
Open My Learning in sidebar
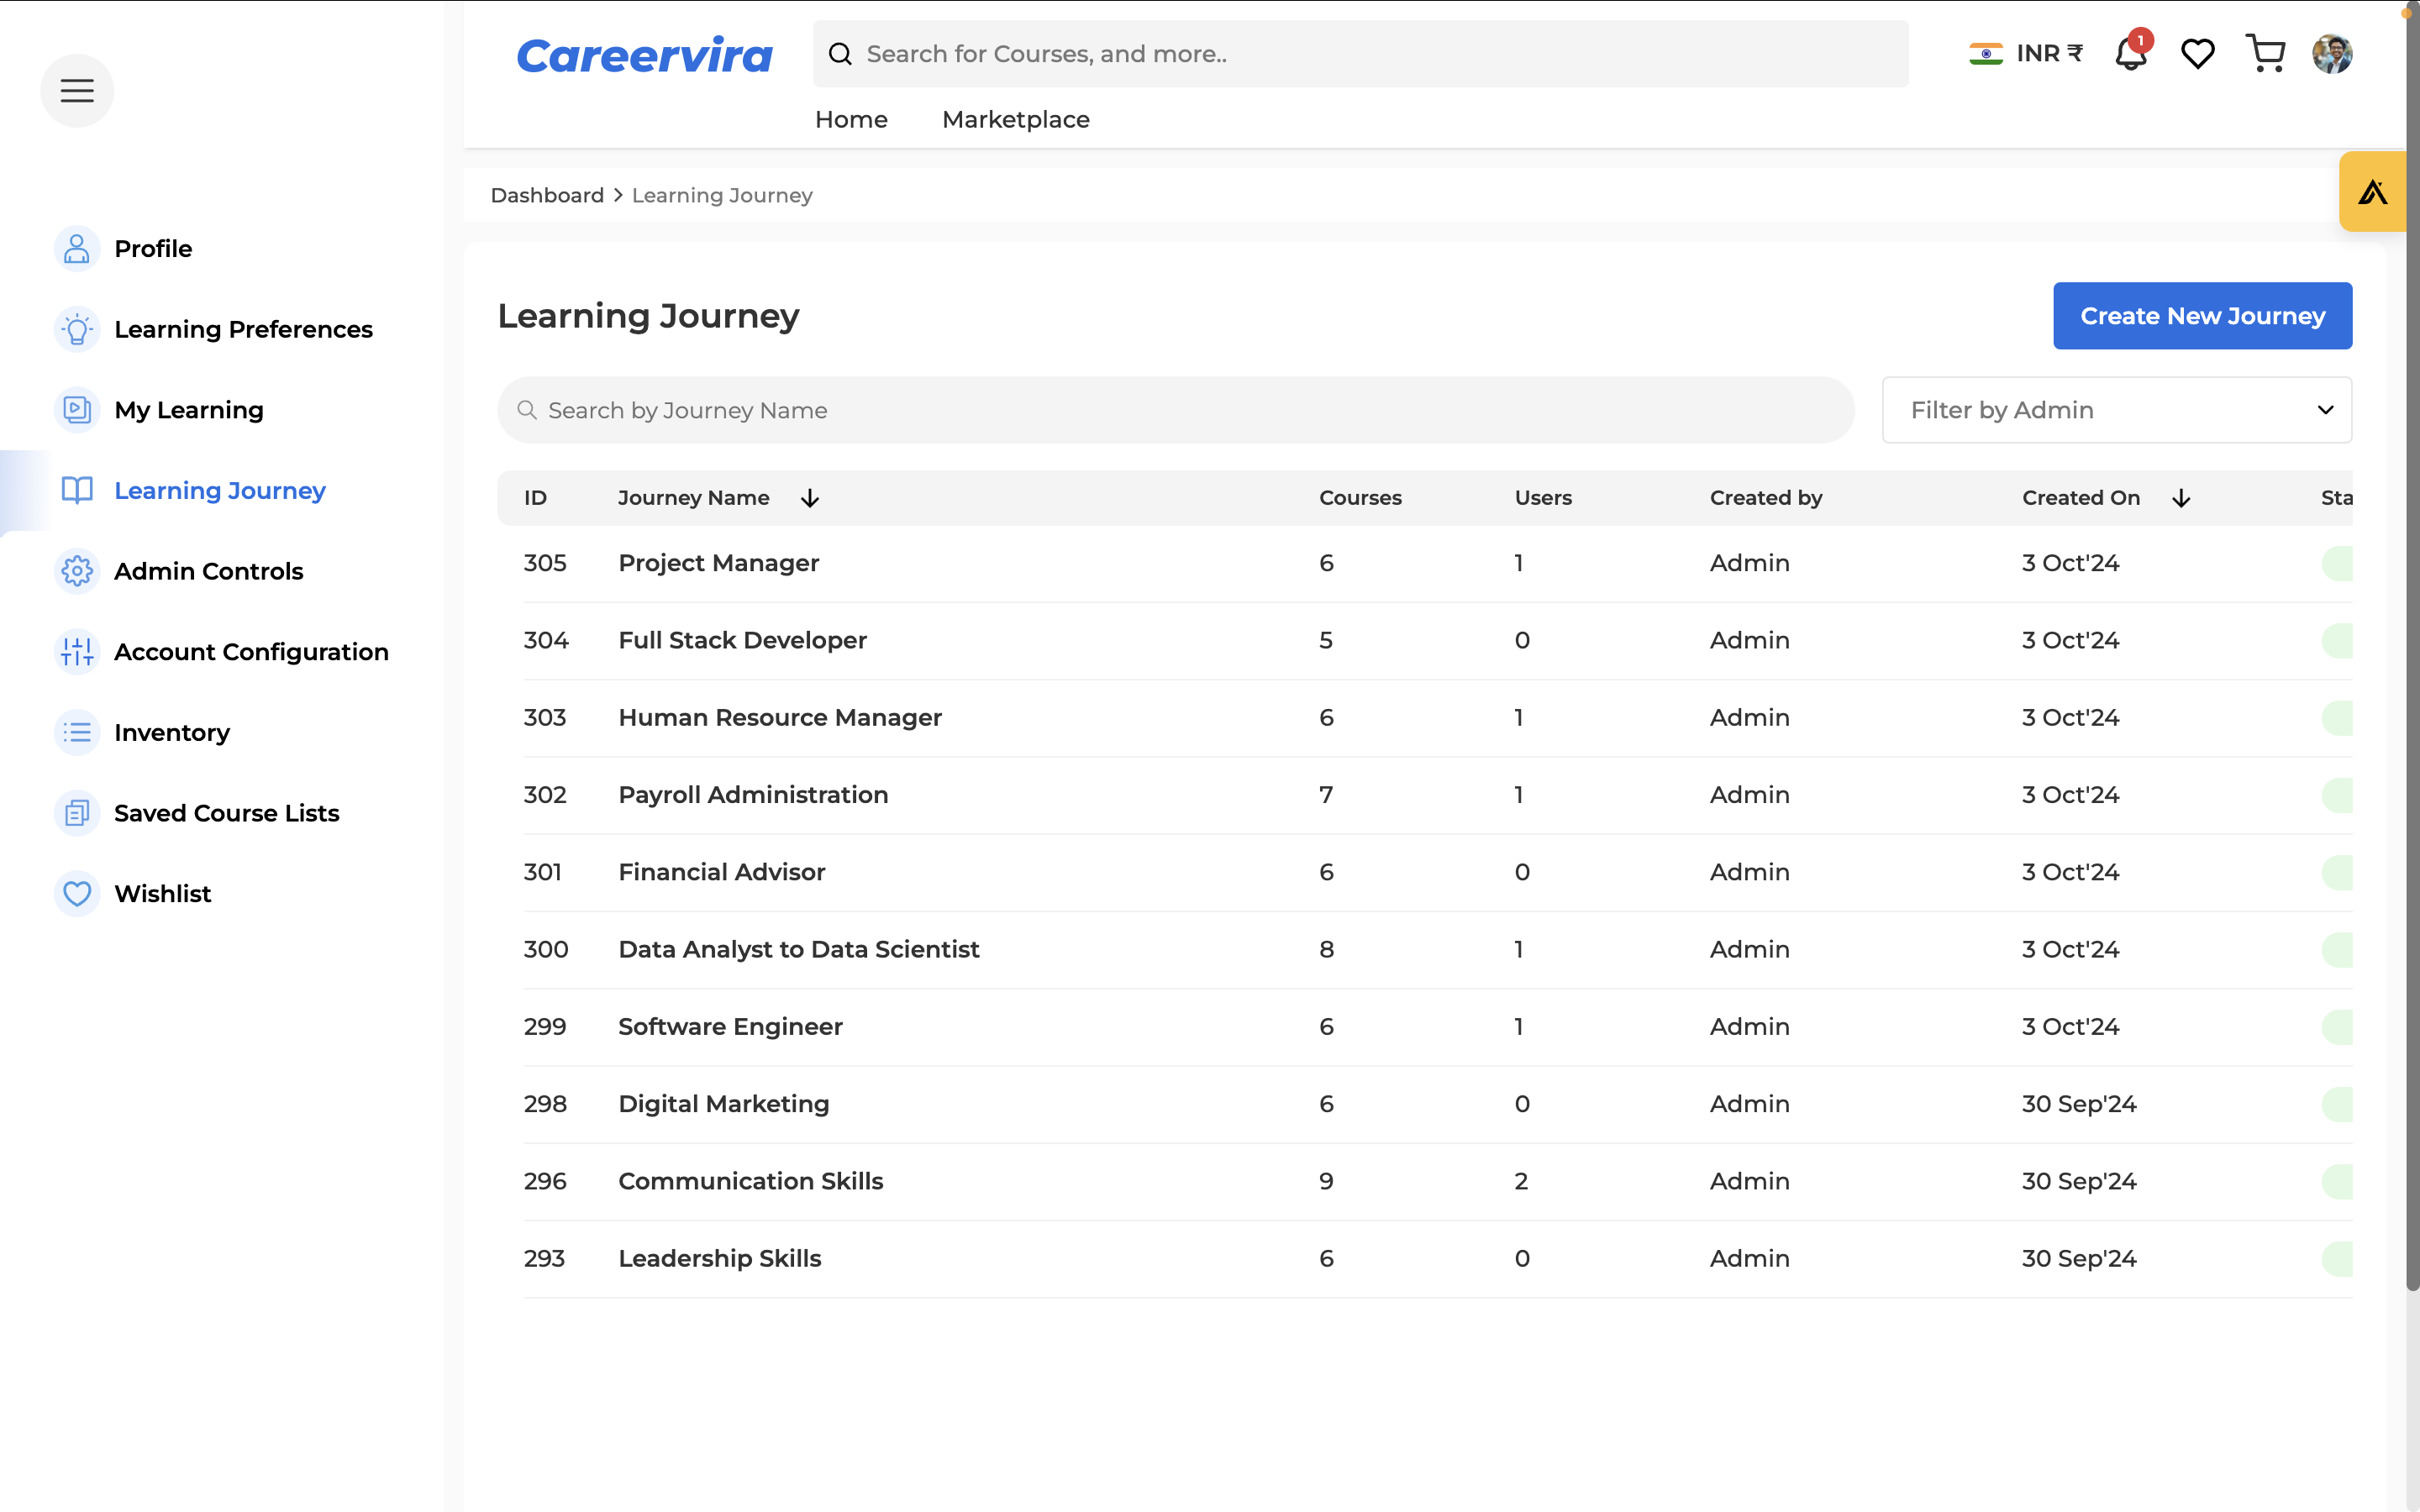click(189, 410)
